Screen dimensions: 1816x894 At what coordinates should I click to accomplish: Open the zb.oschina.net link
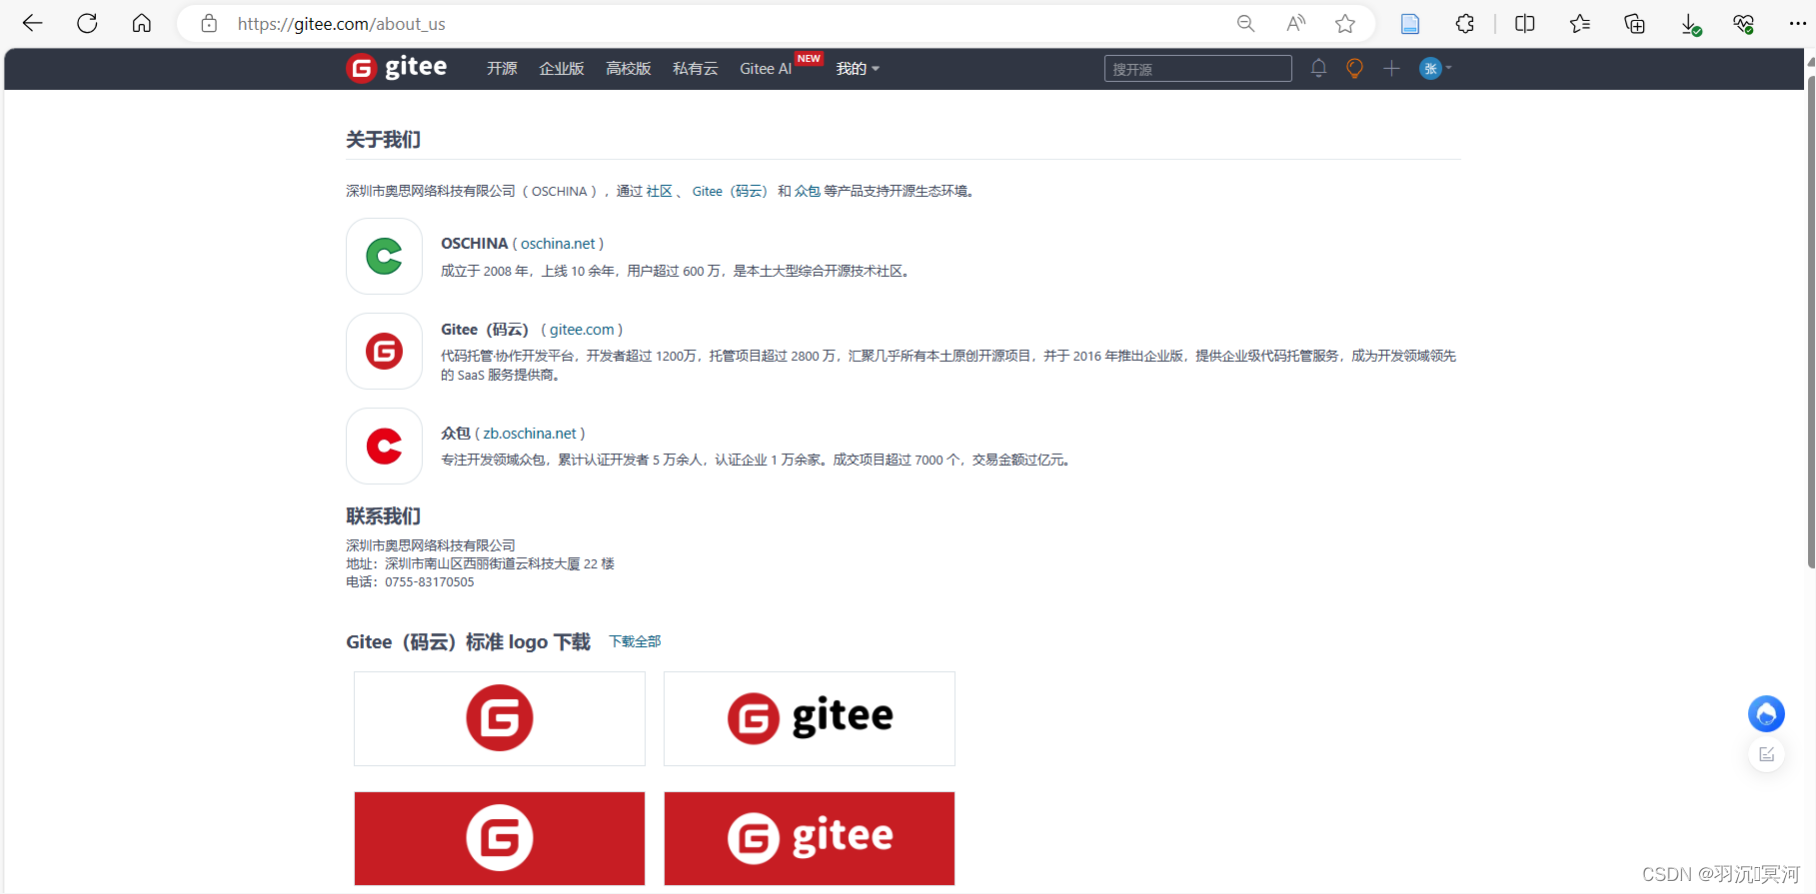pyautogui.click(x=530, y=433)
